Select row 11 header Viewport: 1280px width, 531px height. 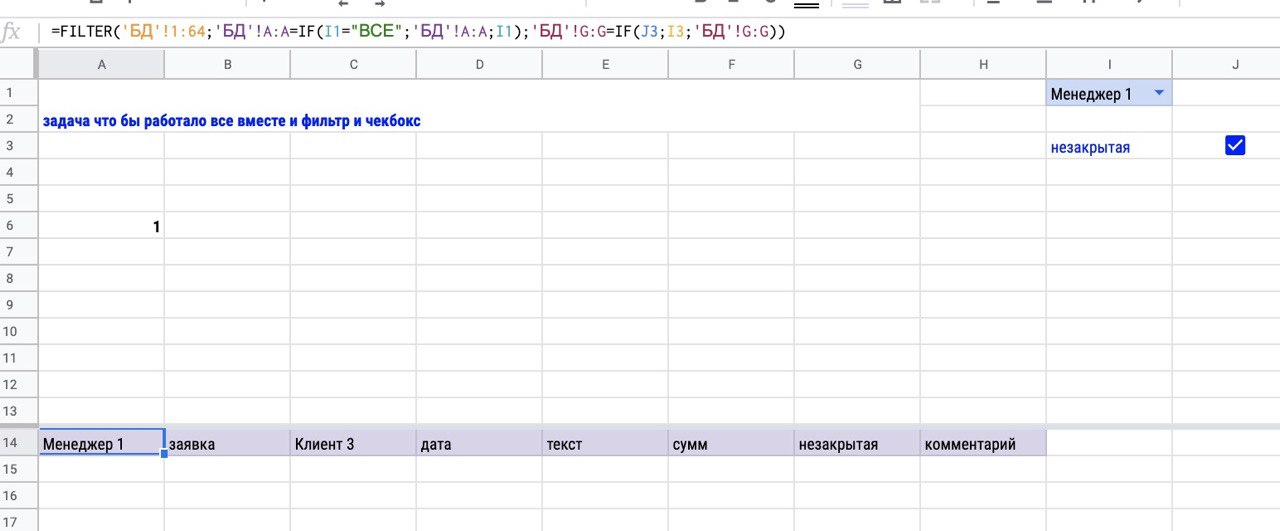18,358
